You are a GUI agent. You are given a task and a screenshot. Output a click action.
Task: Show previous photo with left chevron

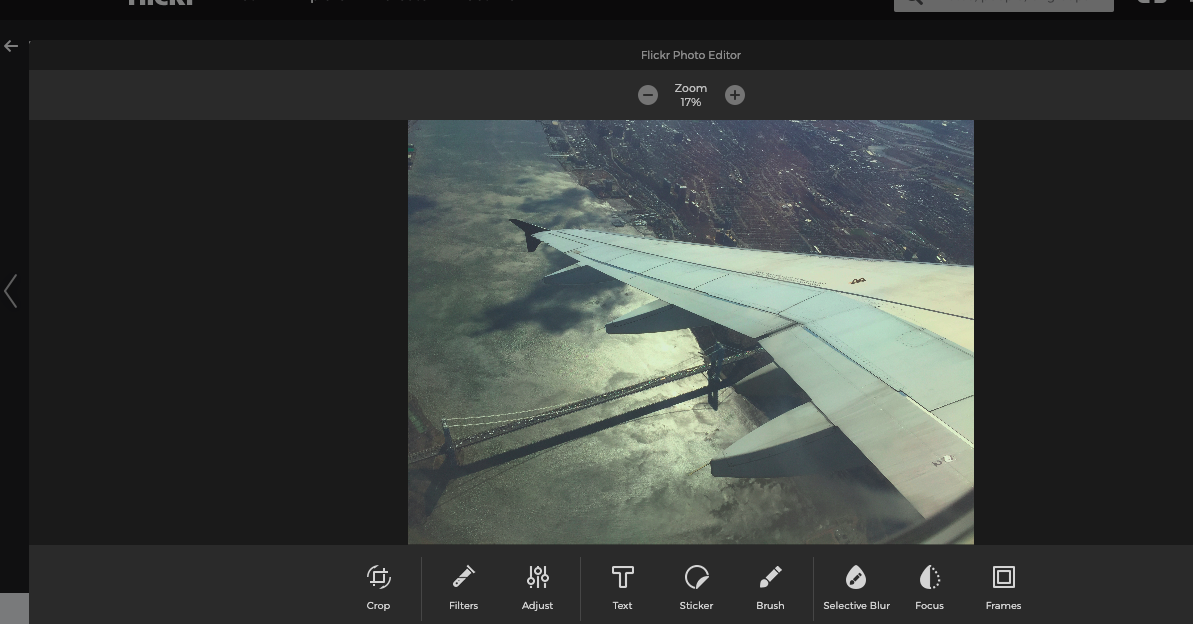[x=11, y=292]
